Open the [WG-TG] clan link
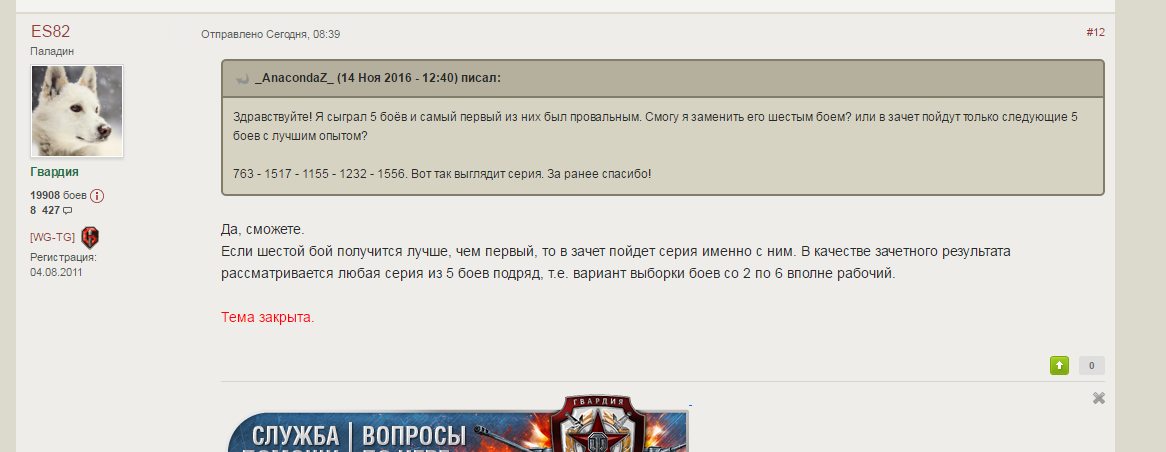 pos(52,237)
